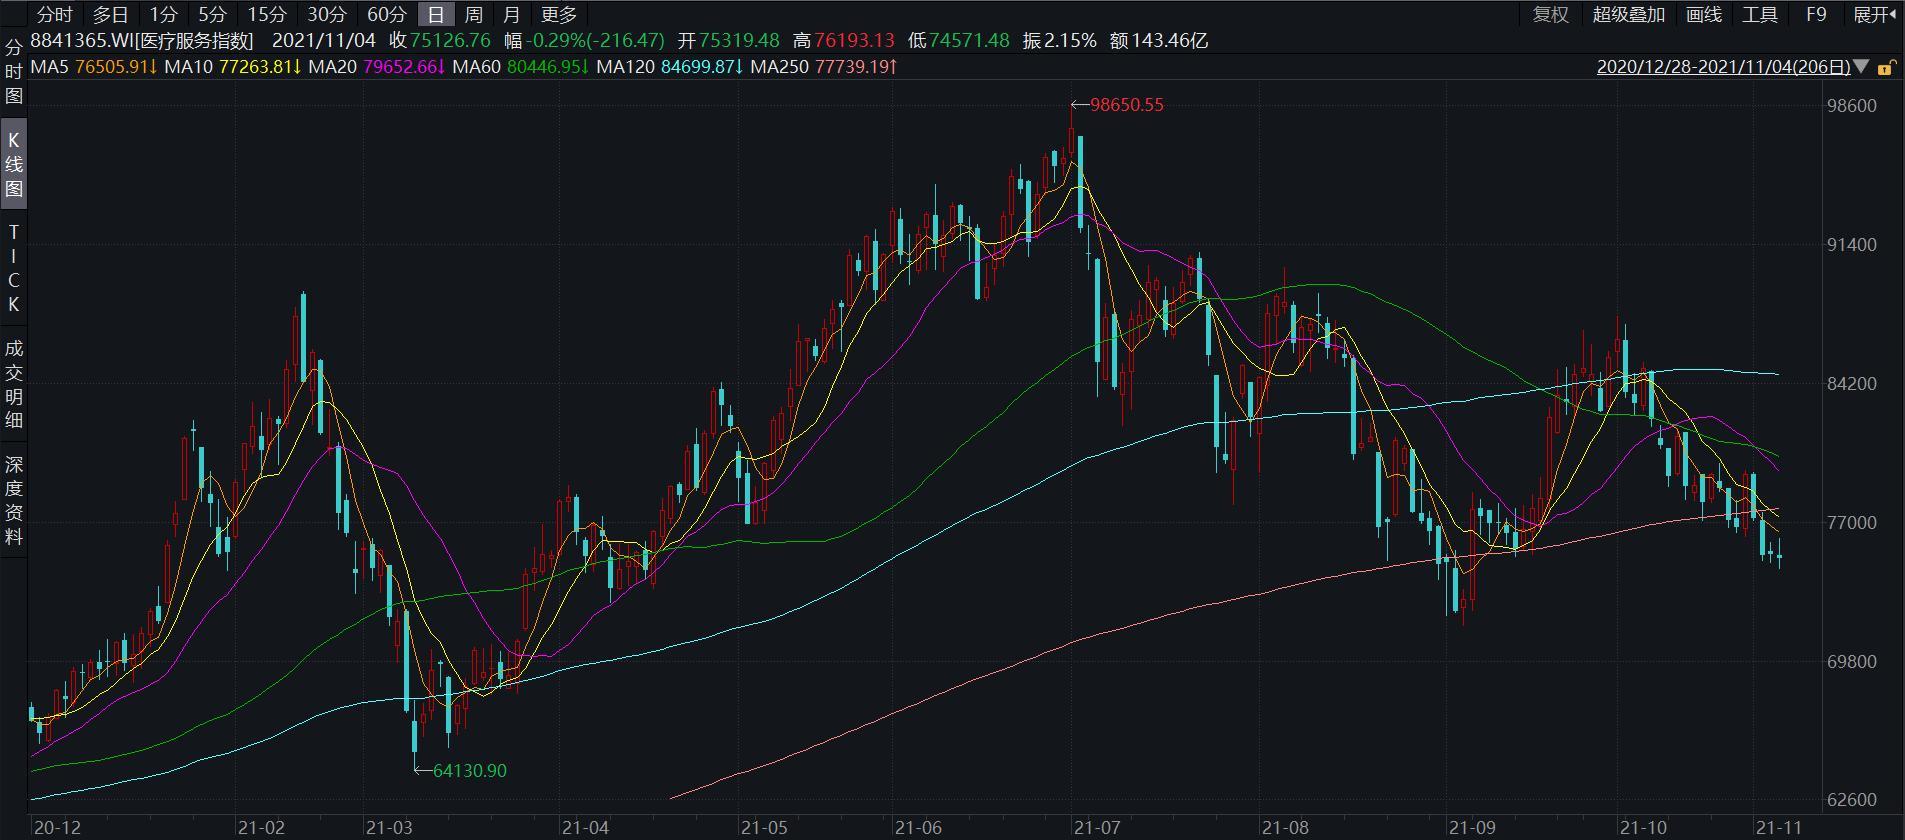
Task: Open TICK view in sidebar
Action: pyautogui.click(x=14, y=269)
